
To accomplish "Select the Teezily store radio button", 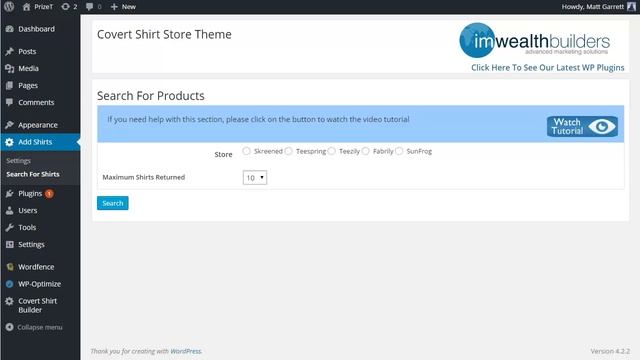I will 331,151.
